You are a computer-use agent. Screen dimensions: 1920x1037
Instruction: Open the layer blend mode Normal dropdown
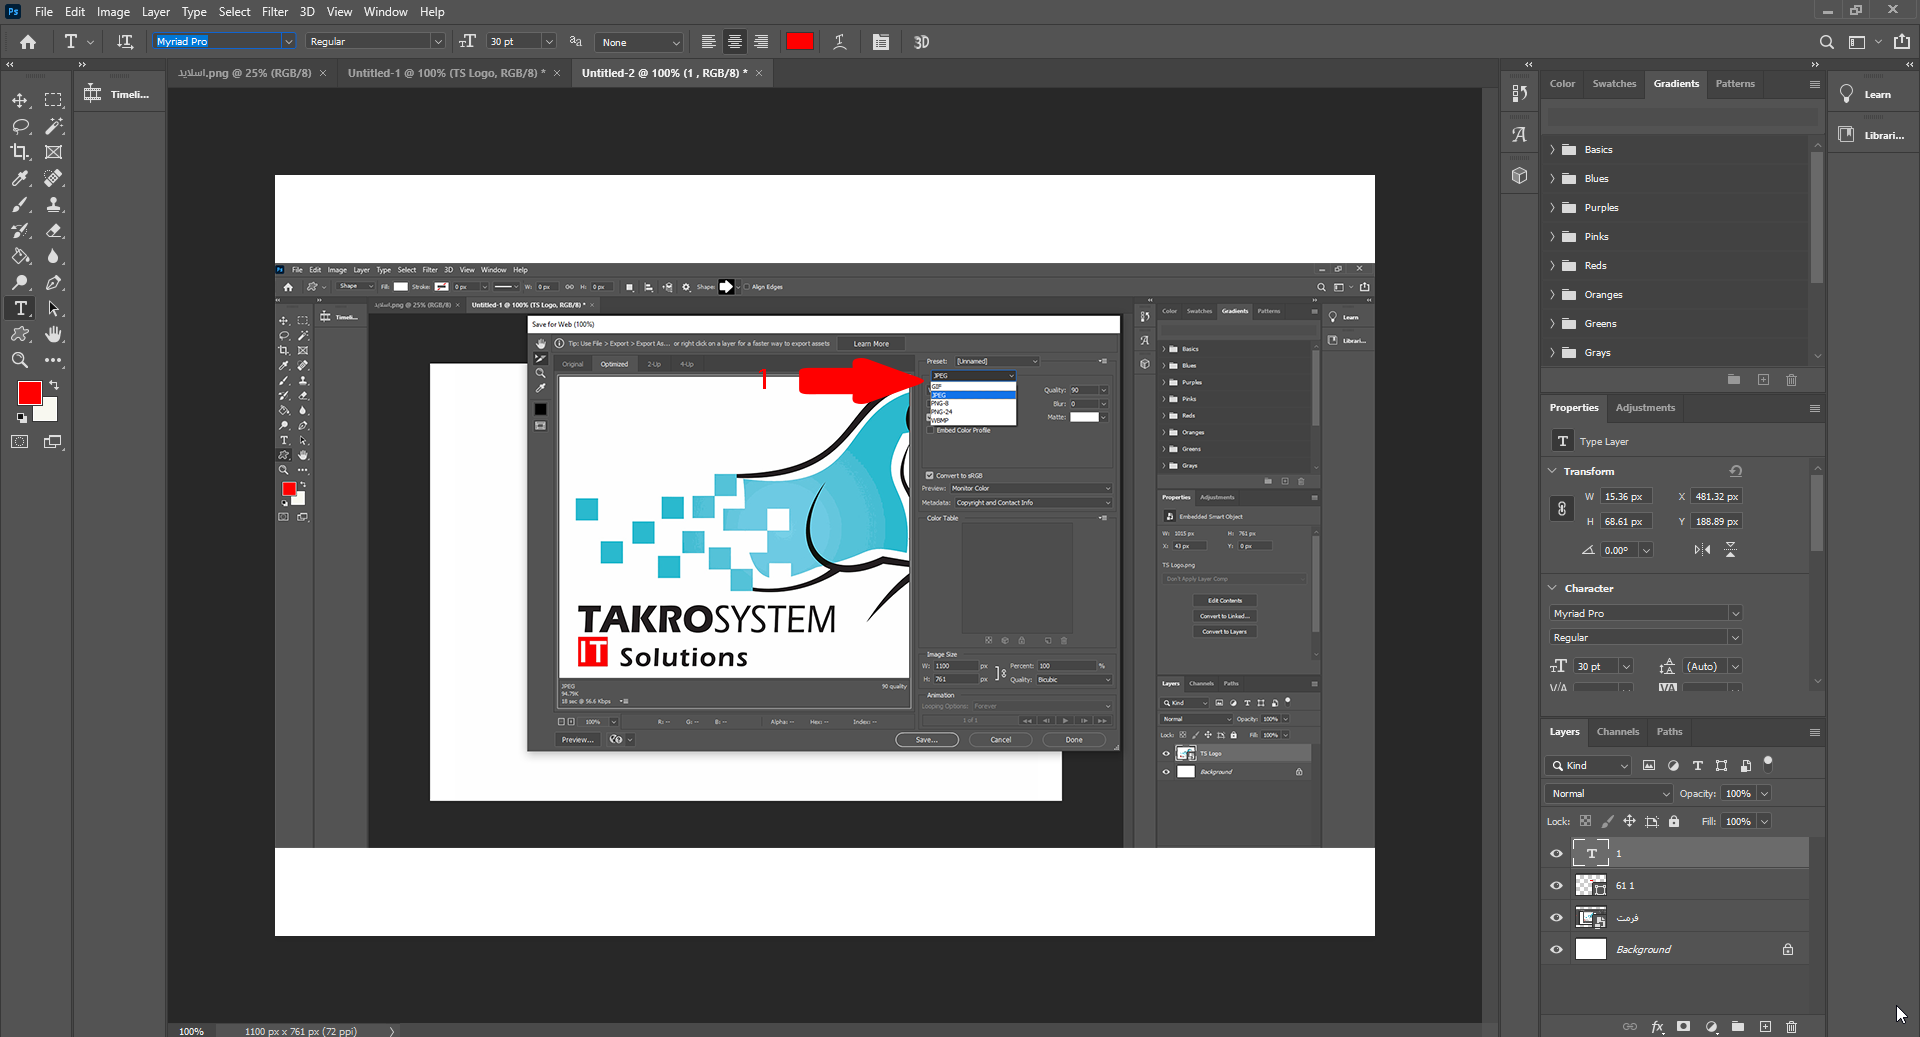click(1608, 794)
